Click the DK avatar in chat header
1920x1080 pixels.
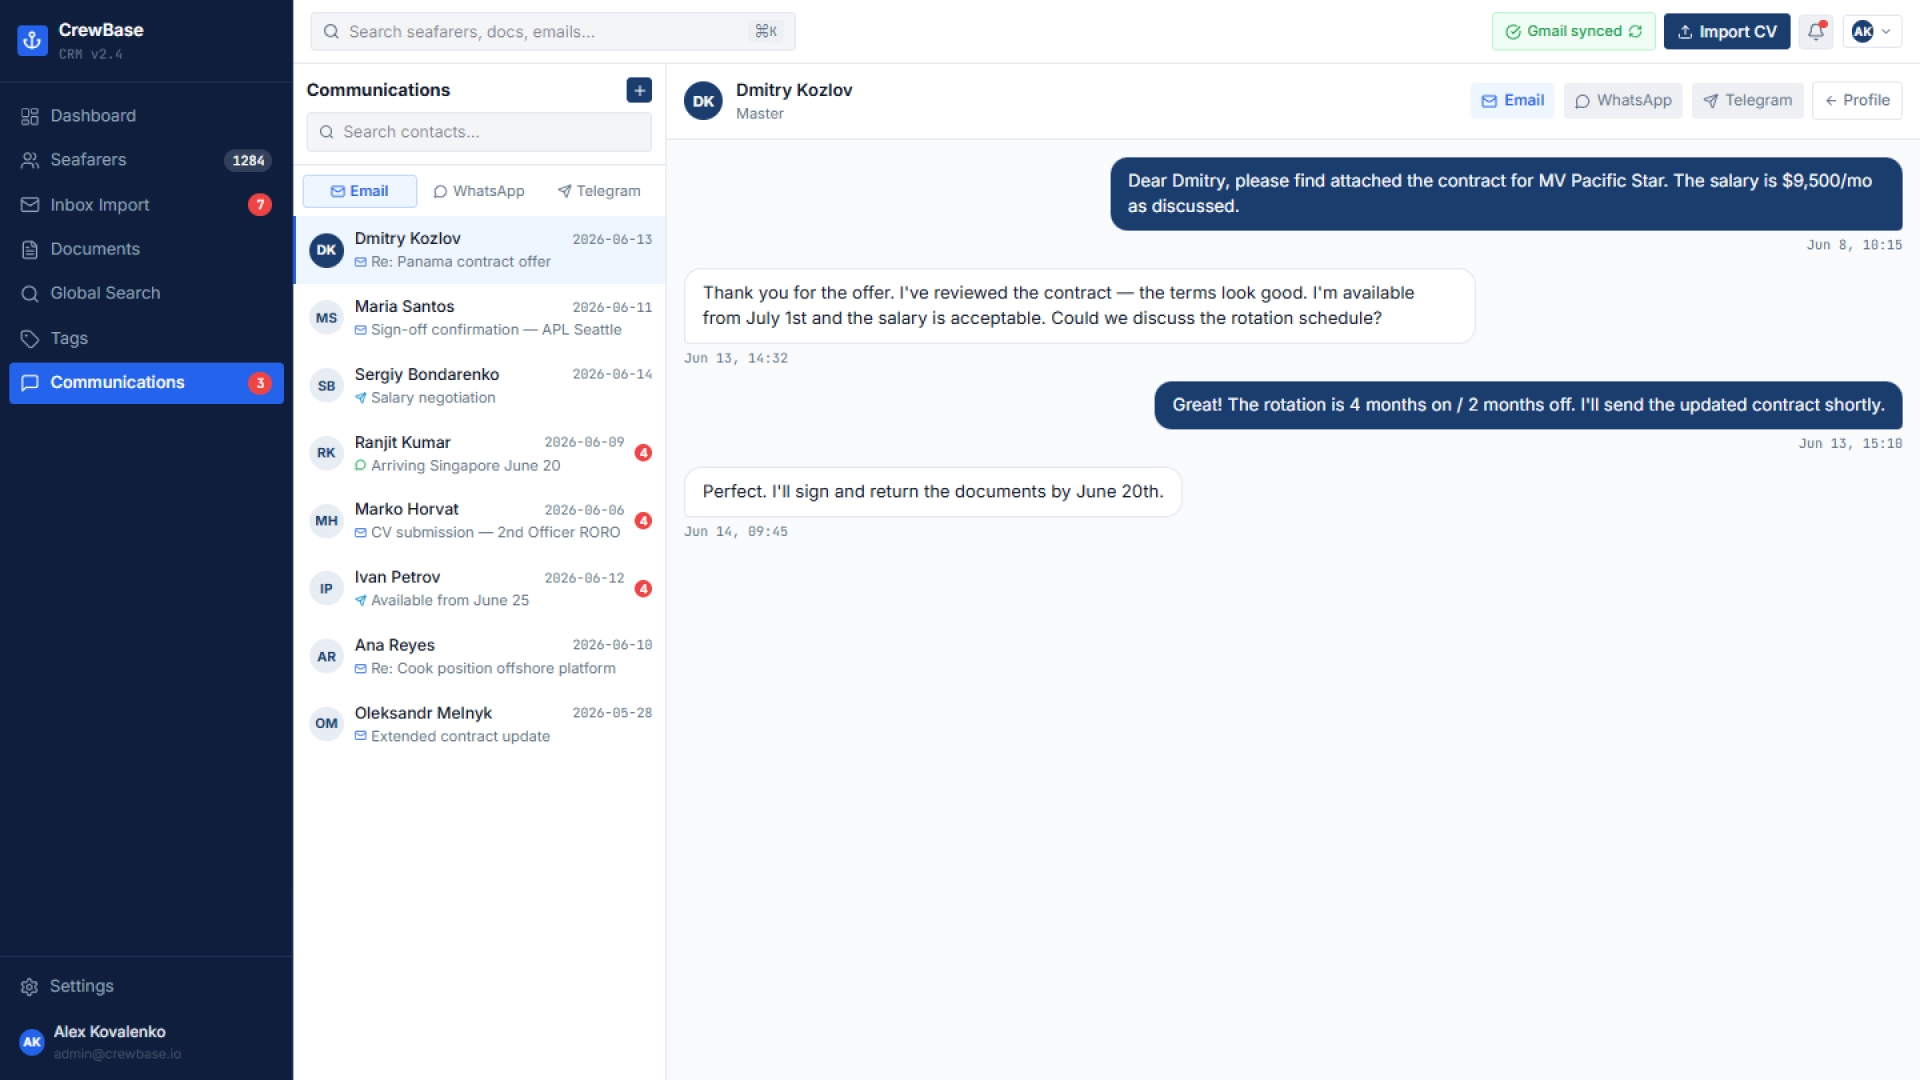(703, 101)
